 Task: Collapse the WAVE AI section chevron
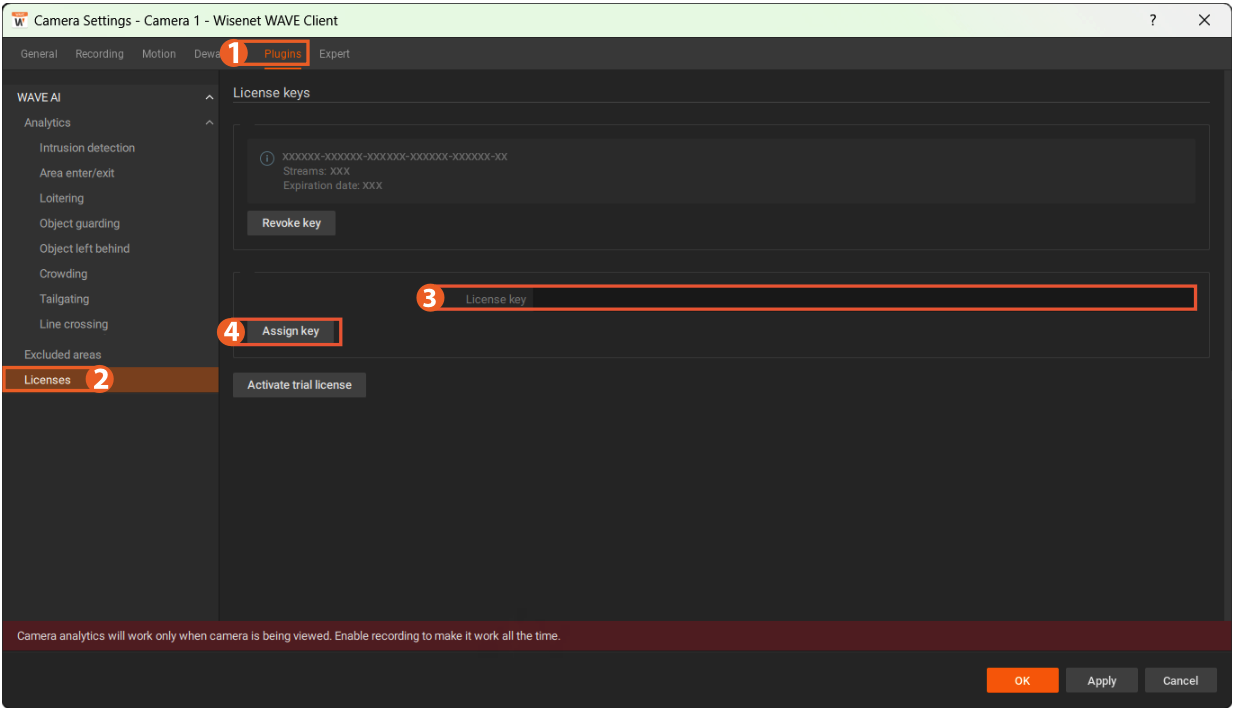pyautogui.click(x=209, y=98)
